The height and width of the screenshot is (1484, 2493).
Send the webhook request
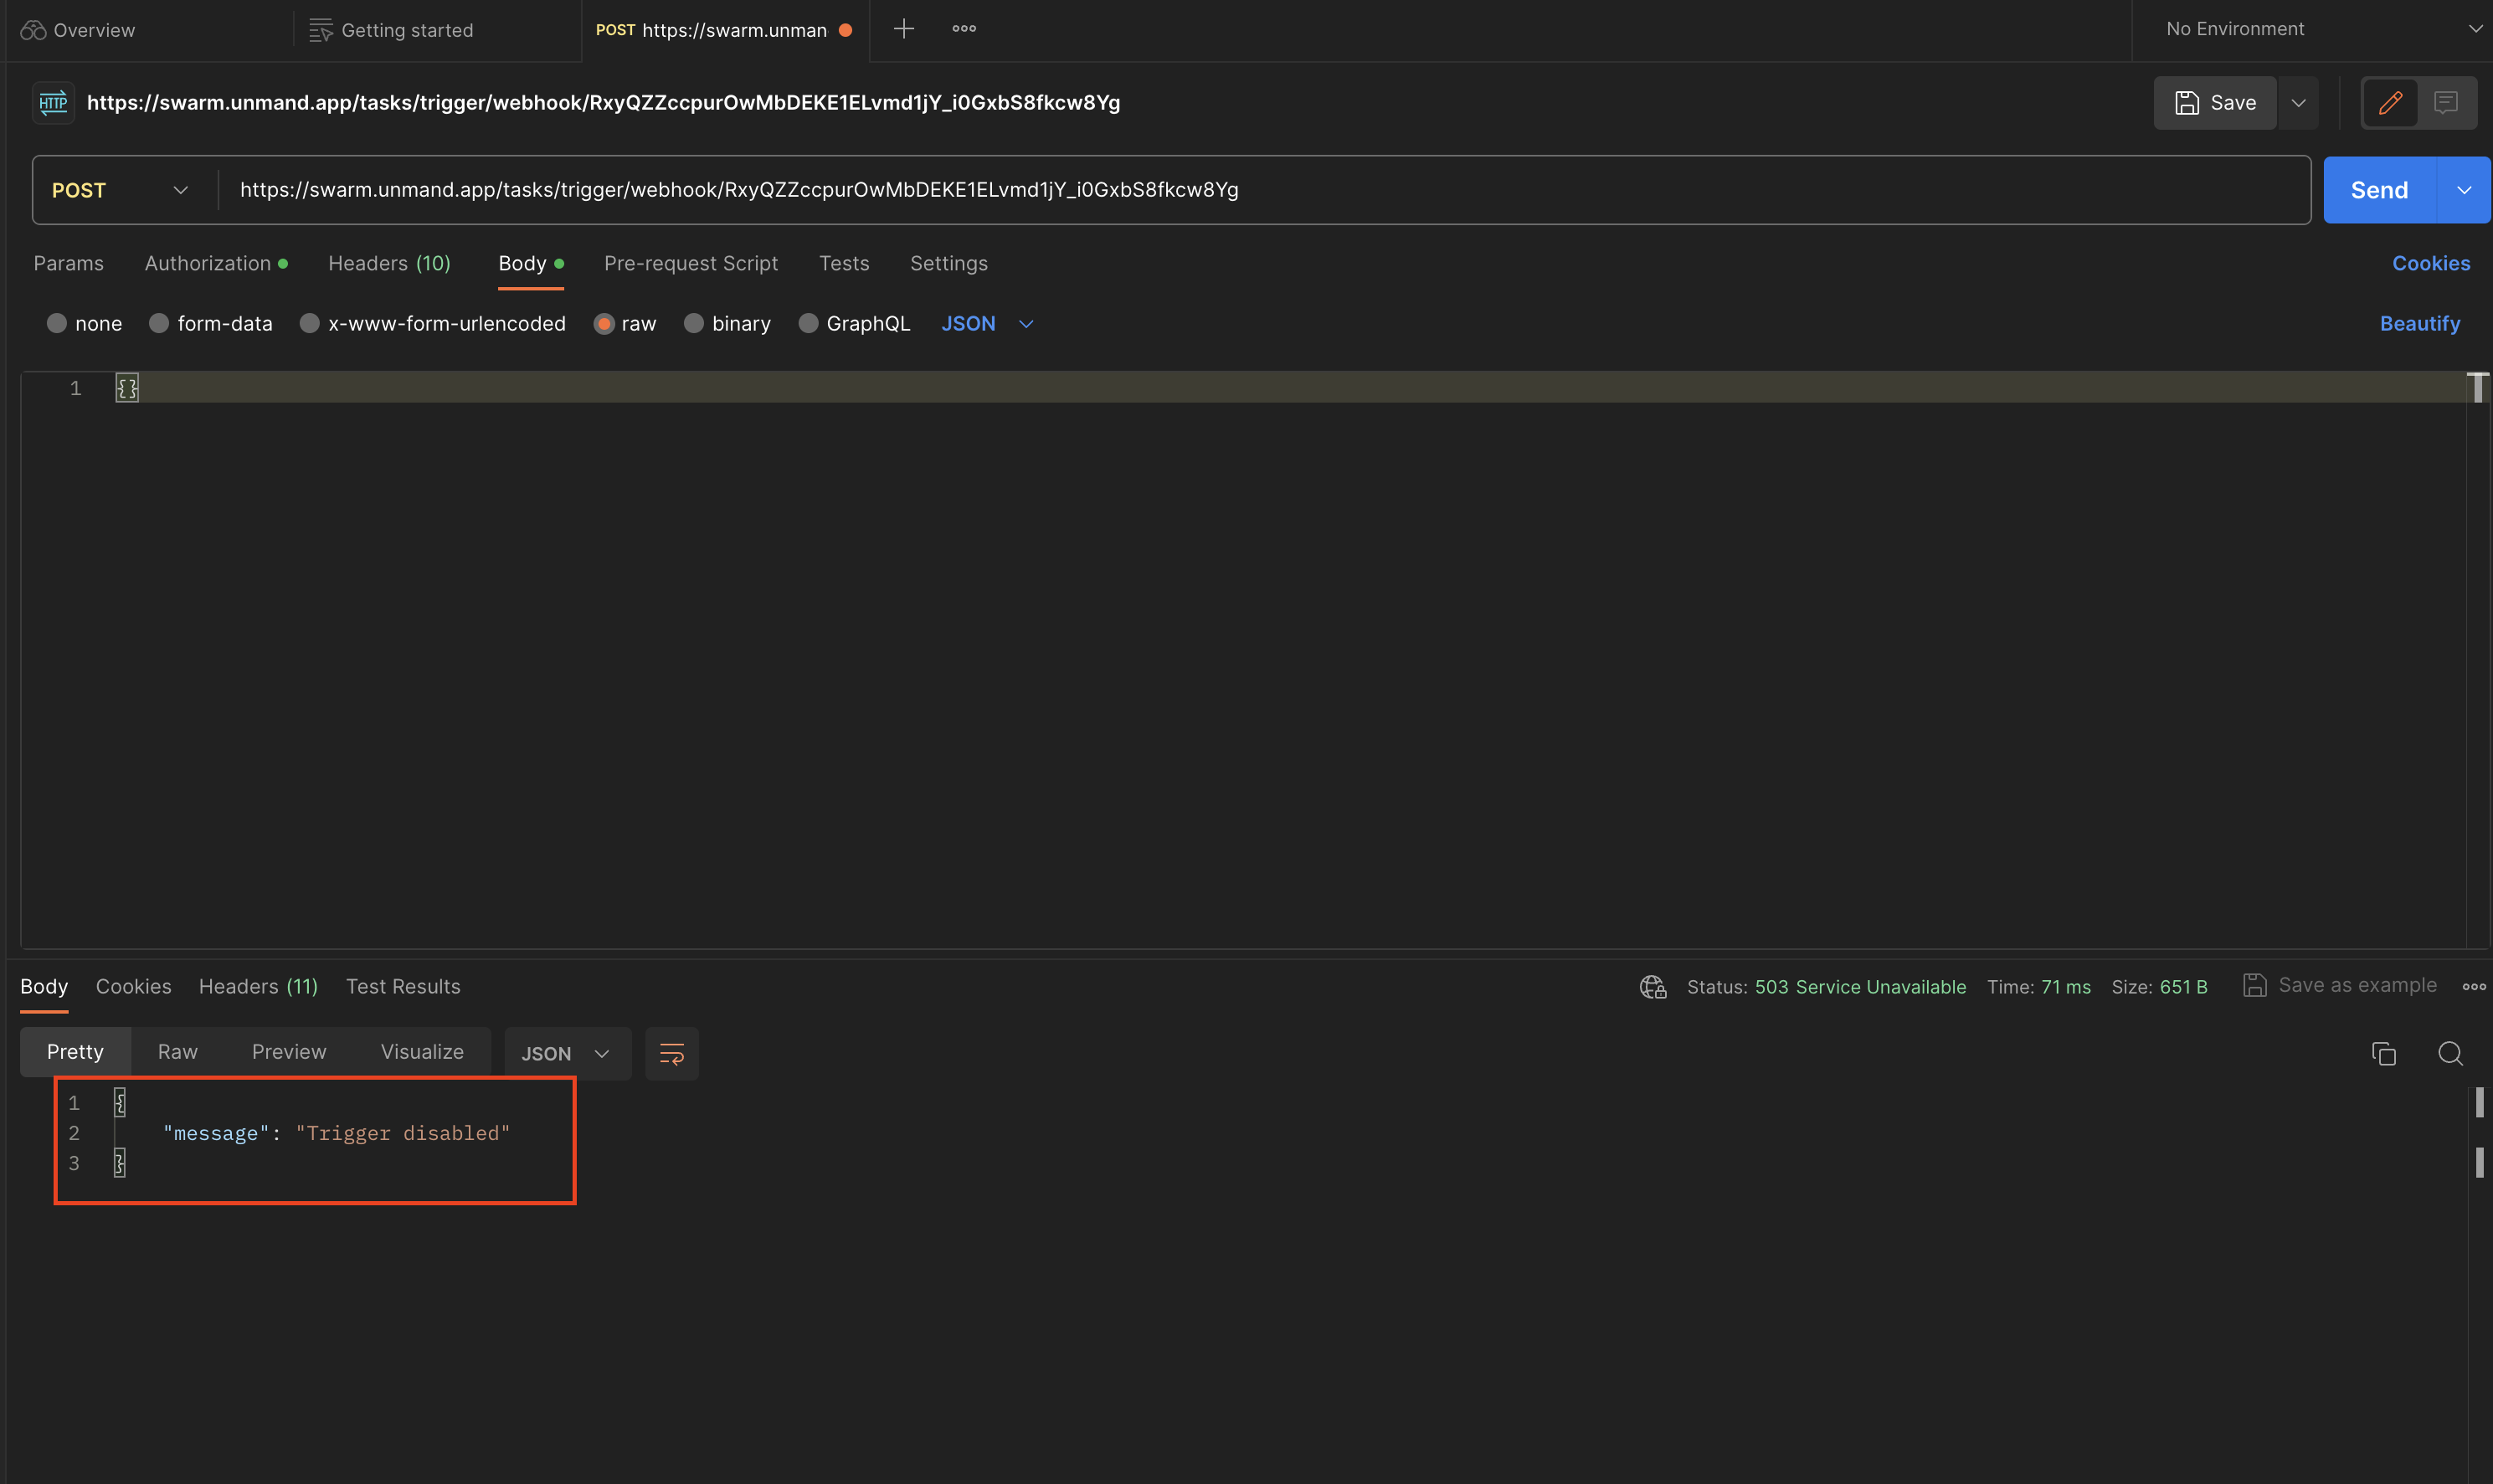[x=2381, y=189]
